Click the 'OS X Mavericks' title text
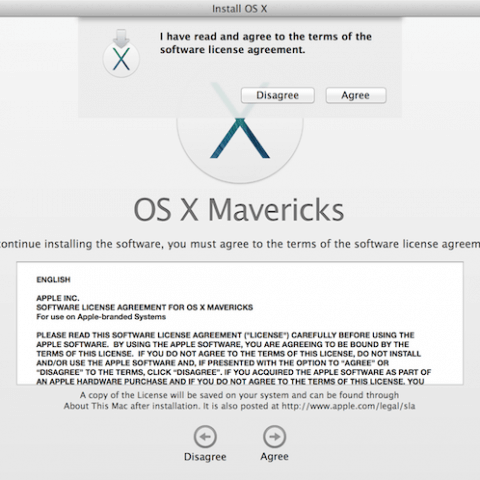 pyautogui.click(x=239, y=210)
